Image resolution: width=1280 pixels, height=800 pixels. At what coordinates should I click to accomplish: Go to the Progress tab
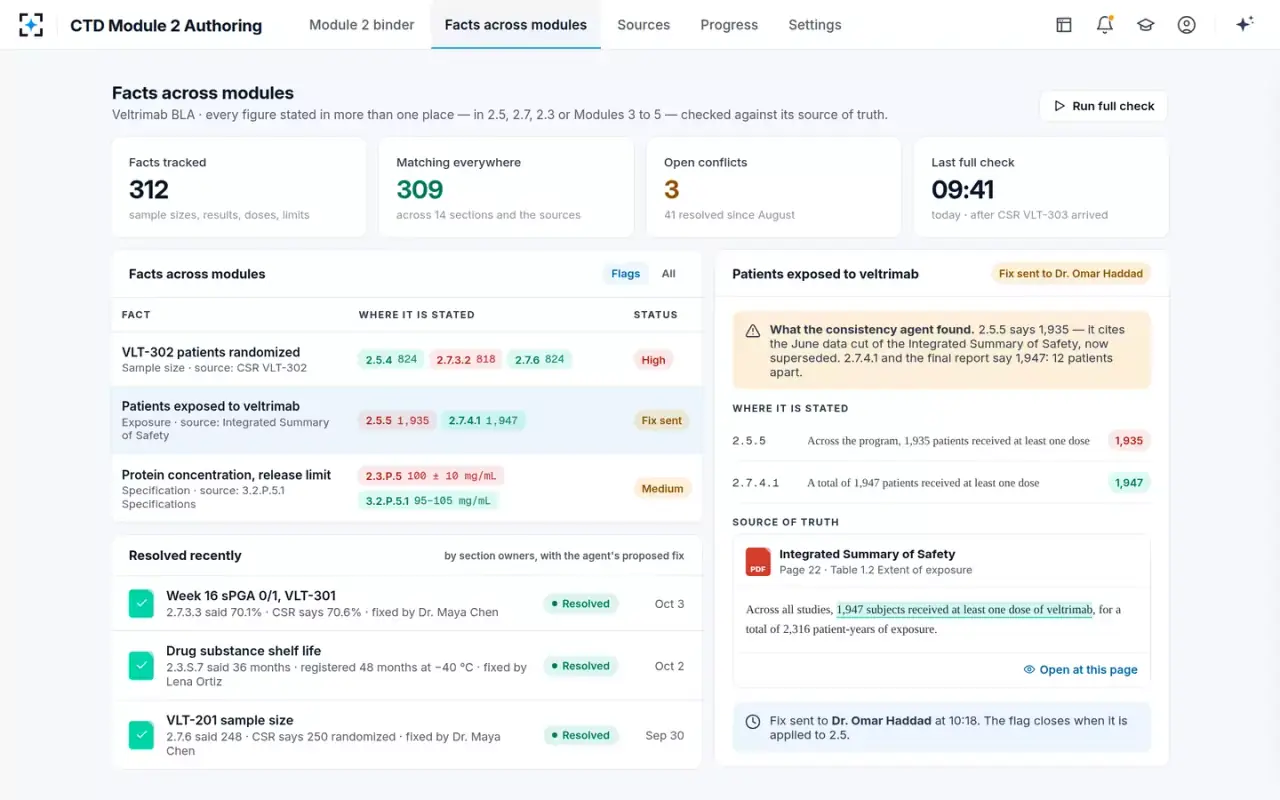click(729, 25)
